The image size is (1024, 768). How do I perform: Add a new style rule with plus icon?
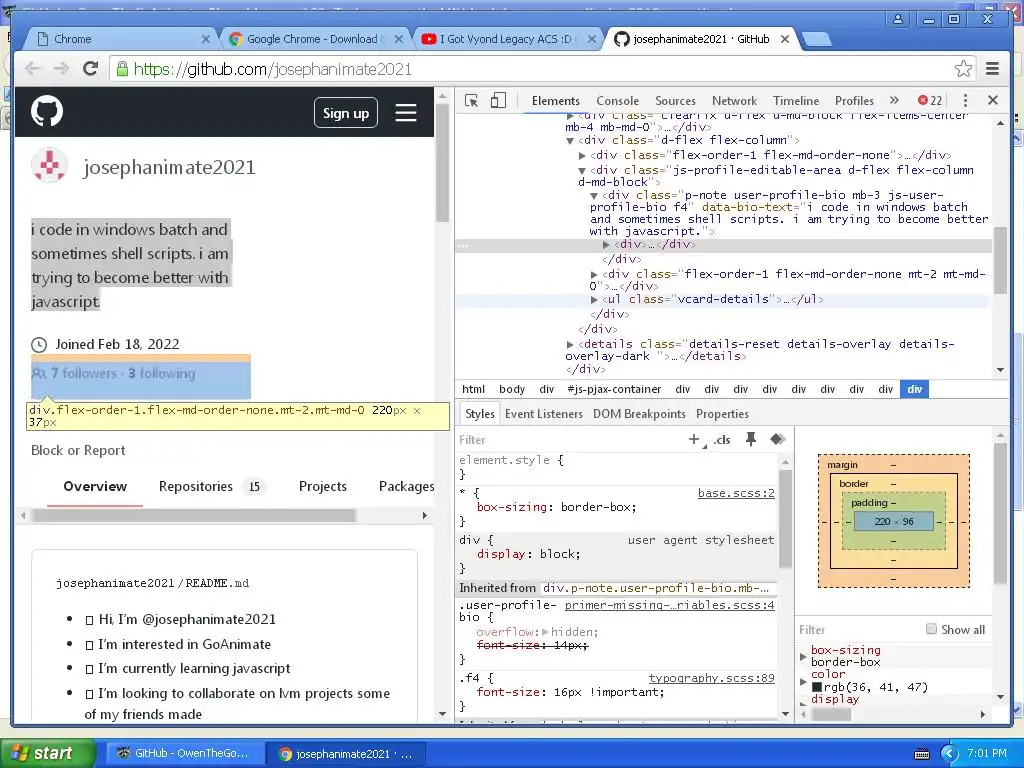coord(694,440)
